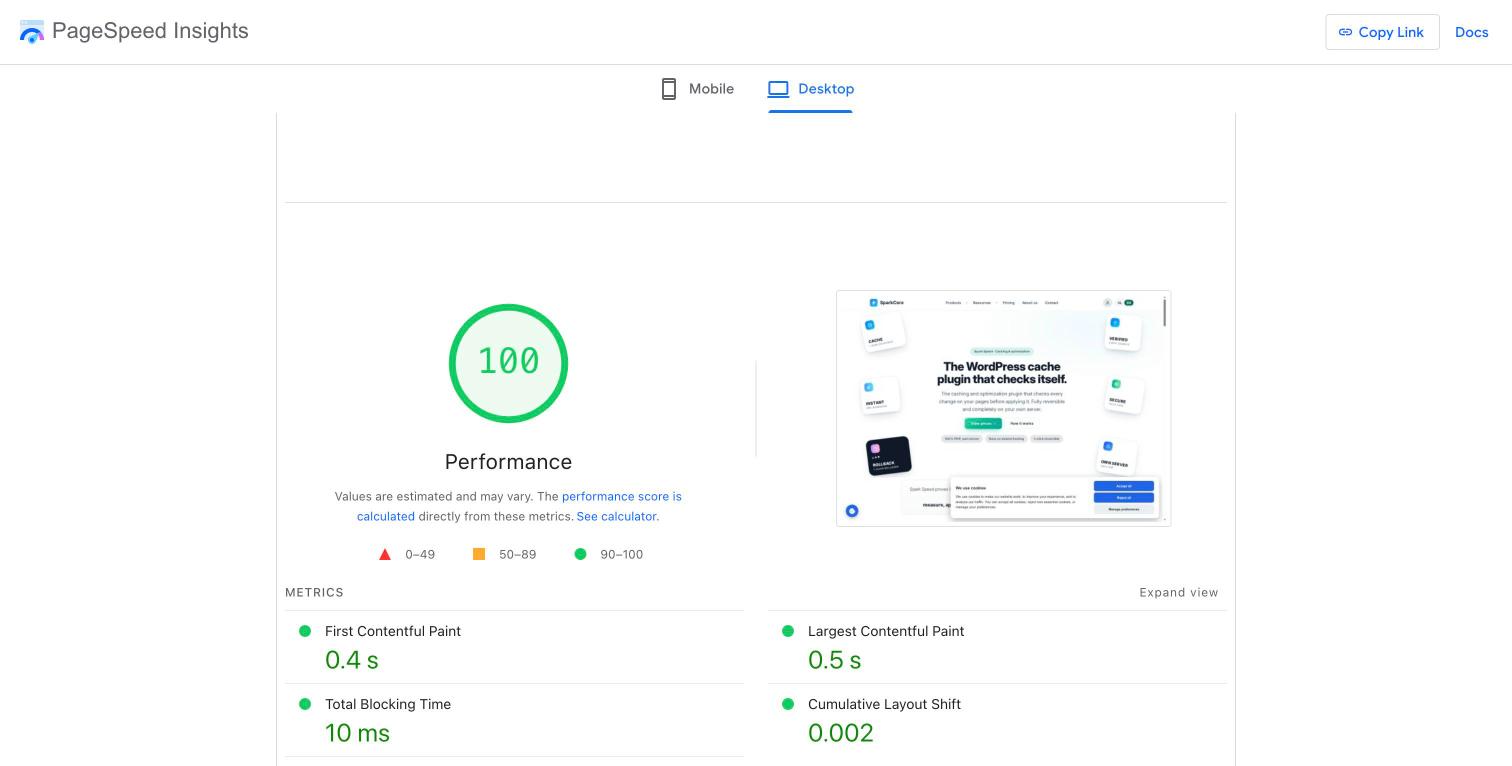The width and height of the screenshot is (1512, 766).
Task: Click the Cumulative Layout Shift label
Action: [884, 704]
